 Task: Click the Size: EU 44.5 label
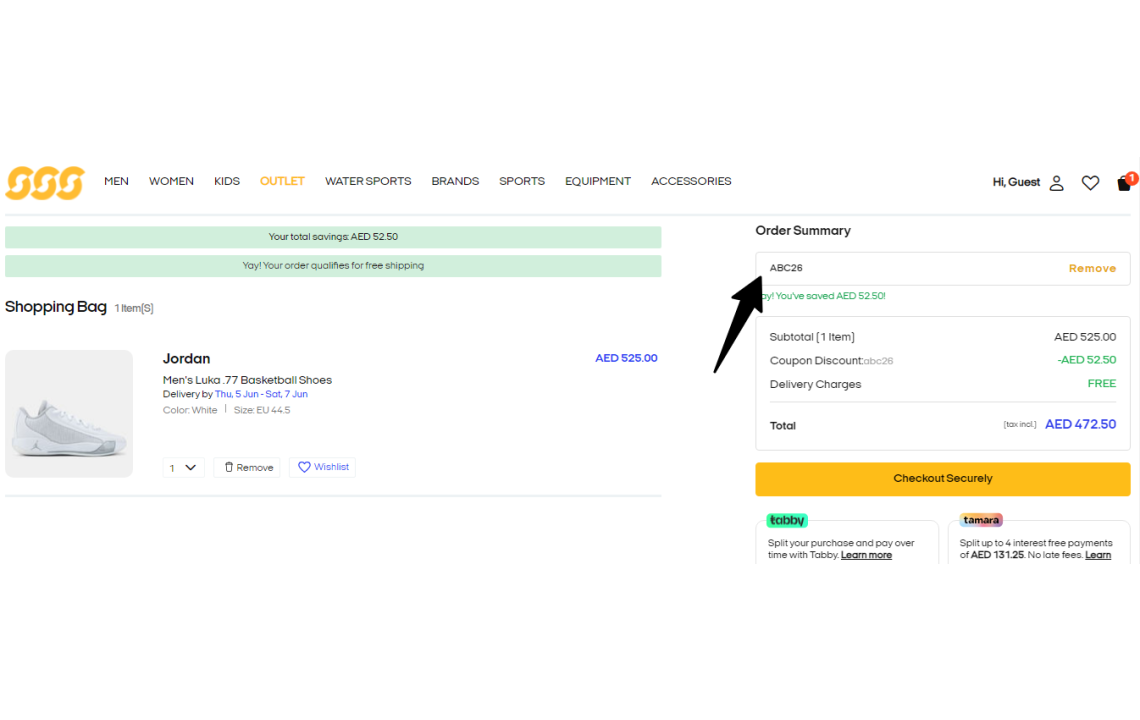point(262,410)
